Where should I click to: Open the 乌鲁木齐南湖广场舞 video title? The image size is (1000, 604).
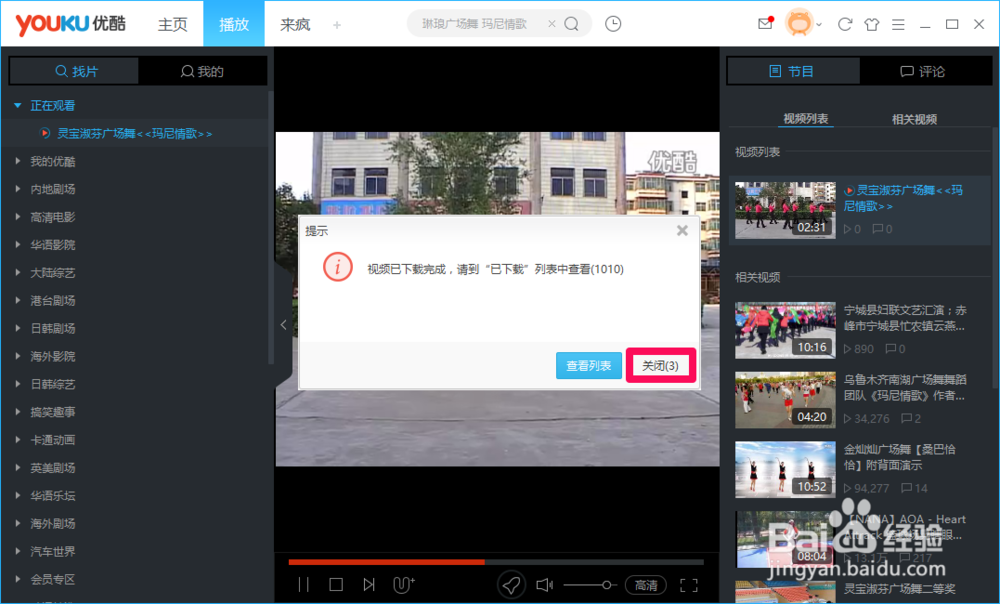[x=905, y=387]
